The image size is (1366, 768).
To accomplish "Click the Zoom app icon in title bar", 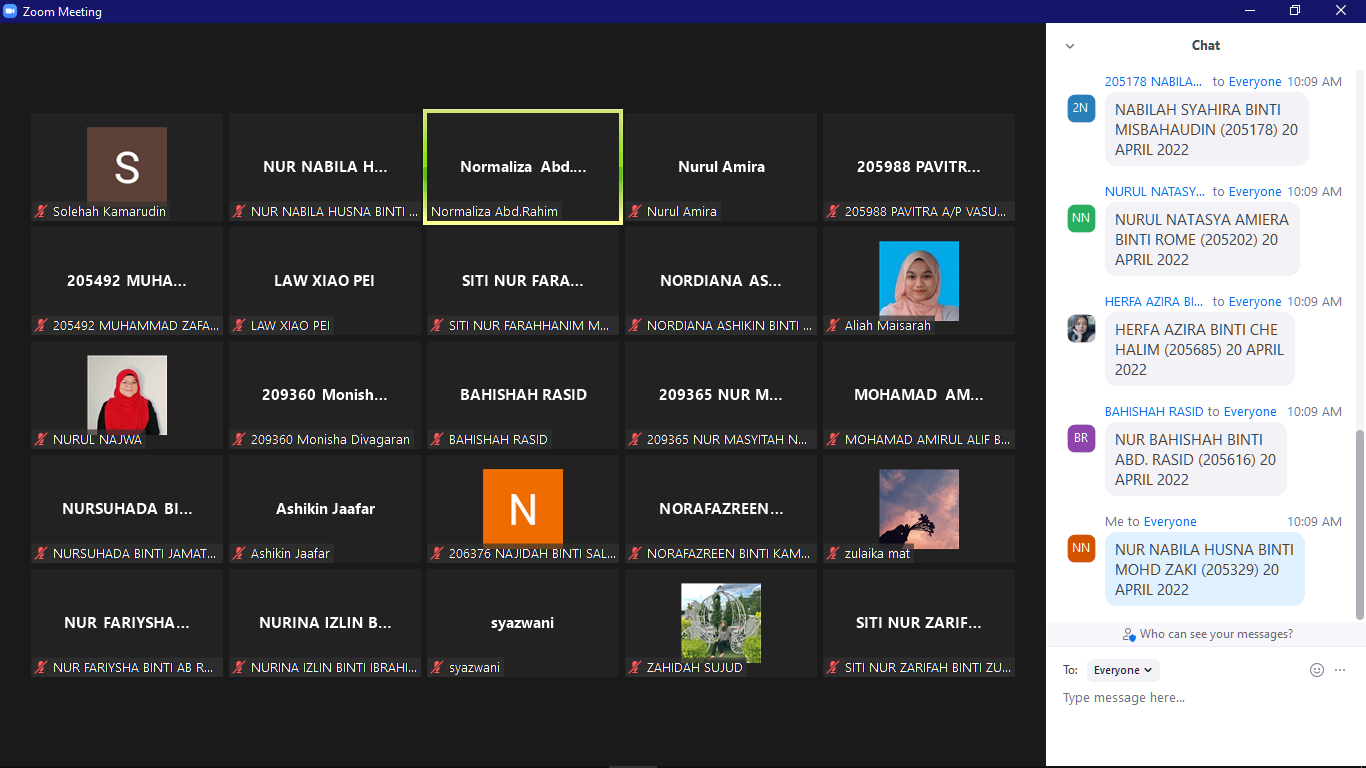I will click(11, 11).
